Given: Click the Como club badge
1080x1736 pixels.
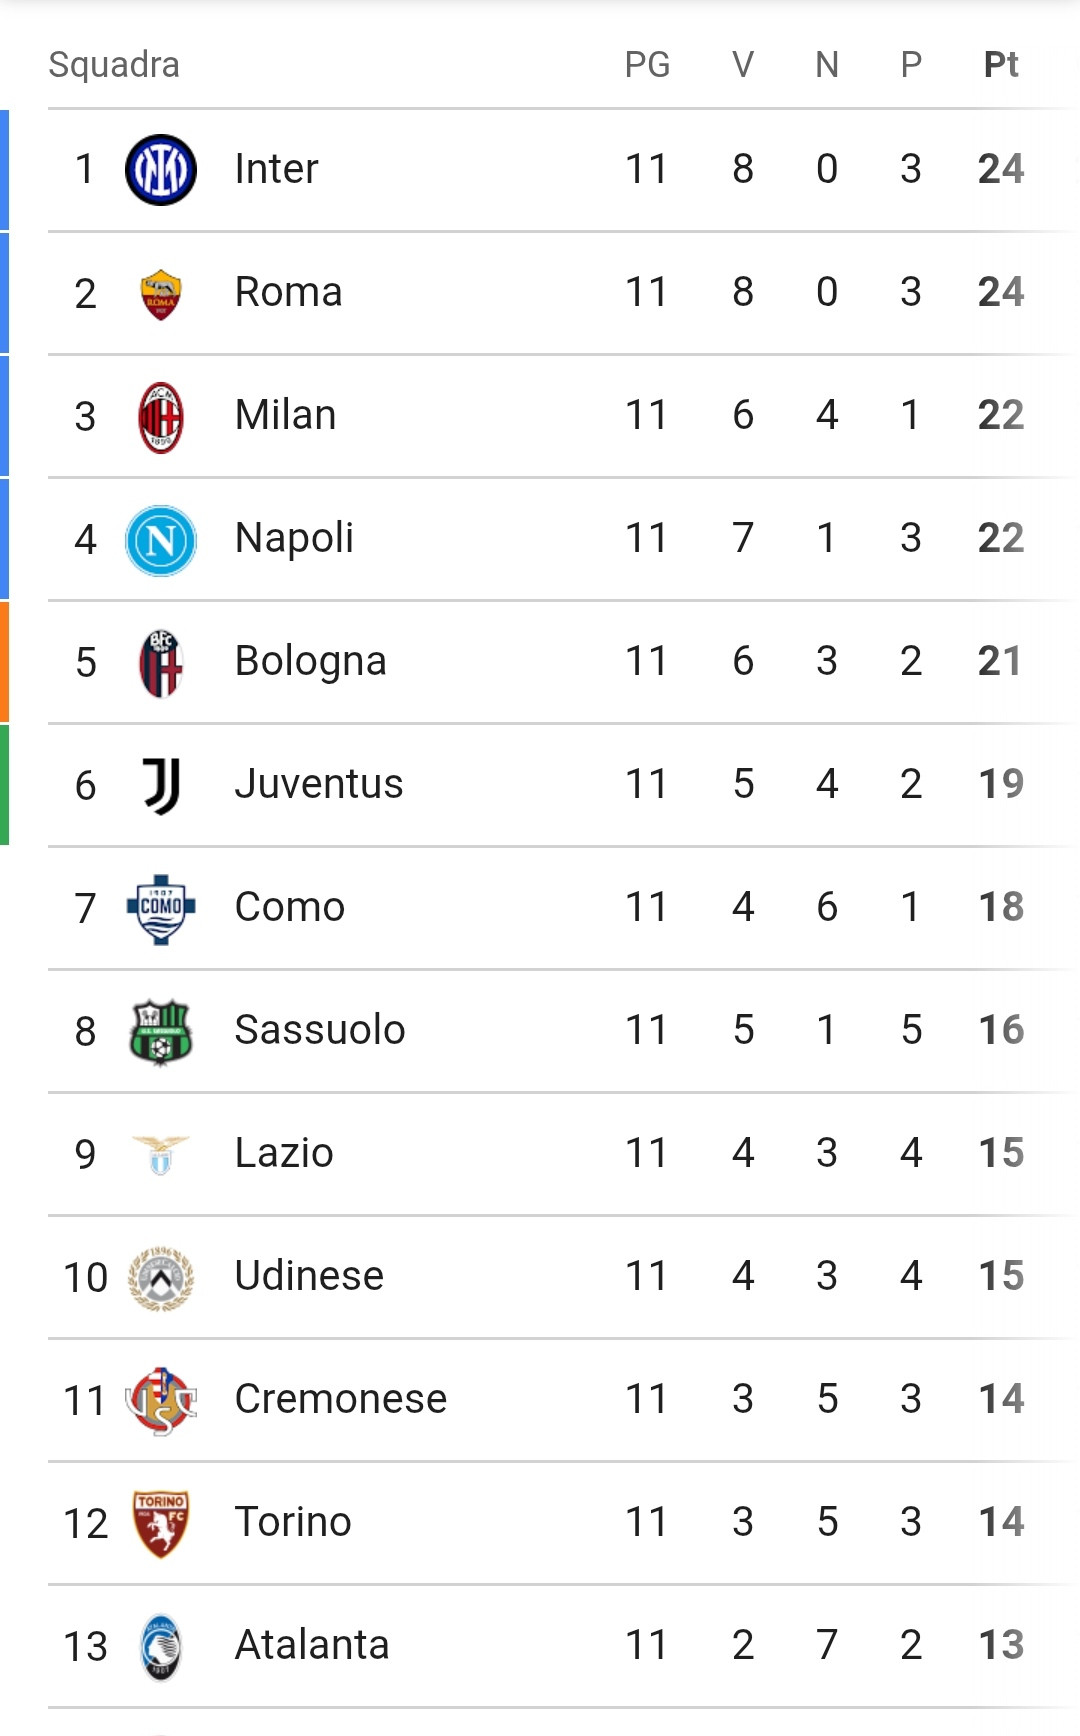Looking at the screenshot, I should click(160, 909).
